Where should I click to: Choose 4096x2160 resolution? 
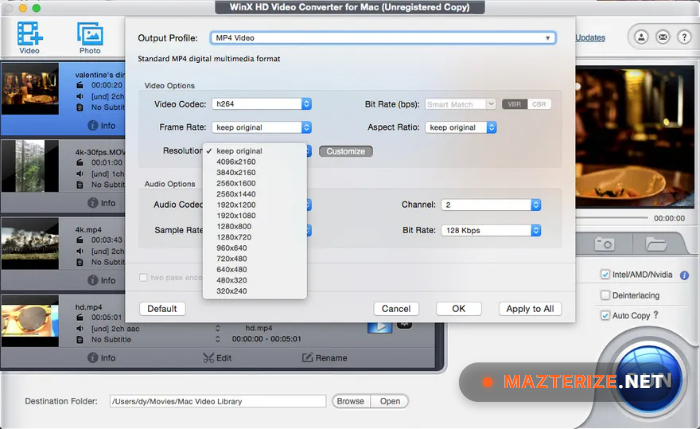coord(254,162)
